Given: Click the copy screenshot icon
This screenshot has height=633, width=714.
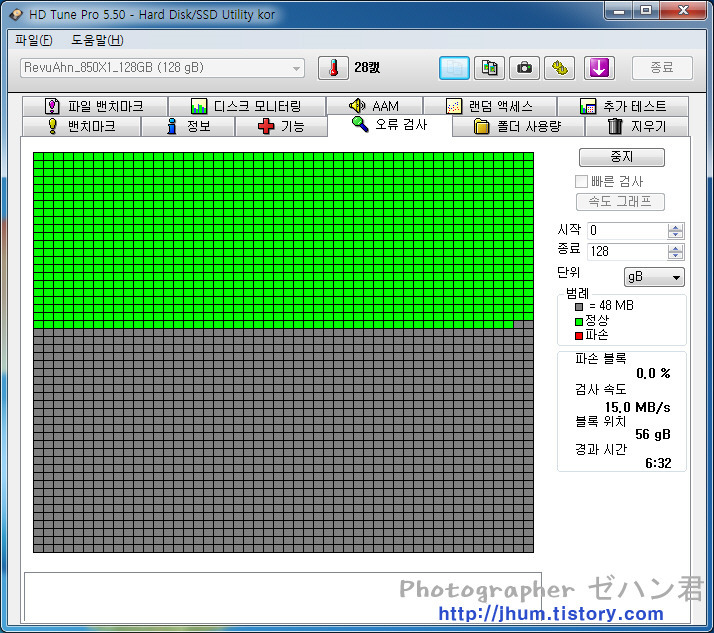Looking at the screenshot, I should pyautogui.click(x=489, y=68).
